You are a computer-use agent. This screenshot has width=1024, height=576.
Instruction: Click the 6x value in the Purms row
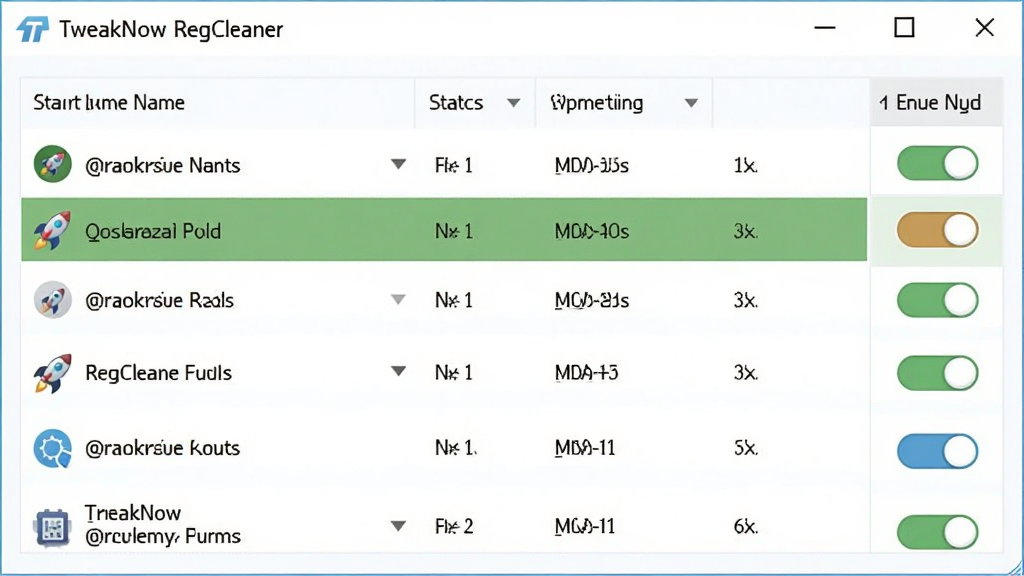click(x=745, y=526)
